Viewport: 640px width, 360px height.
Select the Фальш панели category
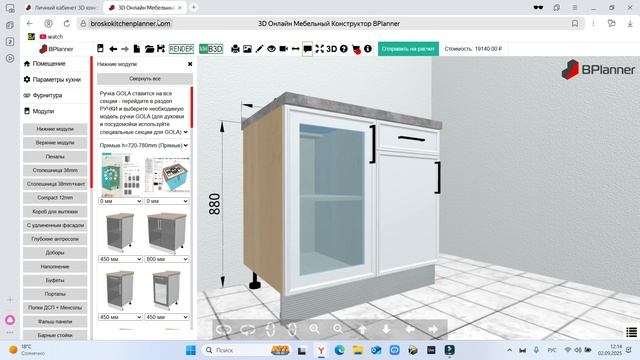[x=55, y=322]
